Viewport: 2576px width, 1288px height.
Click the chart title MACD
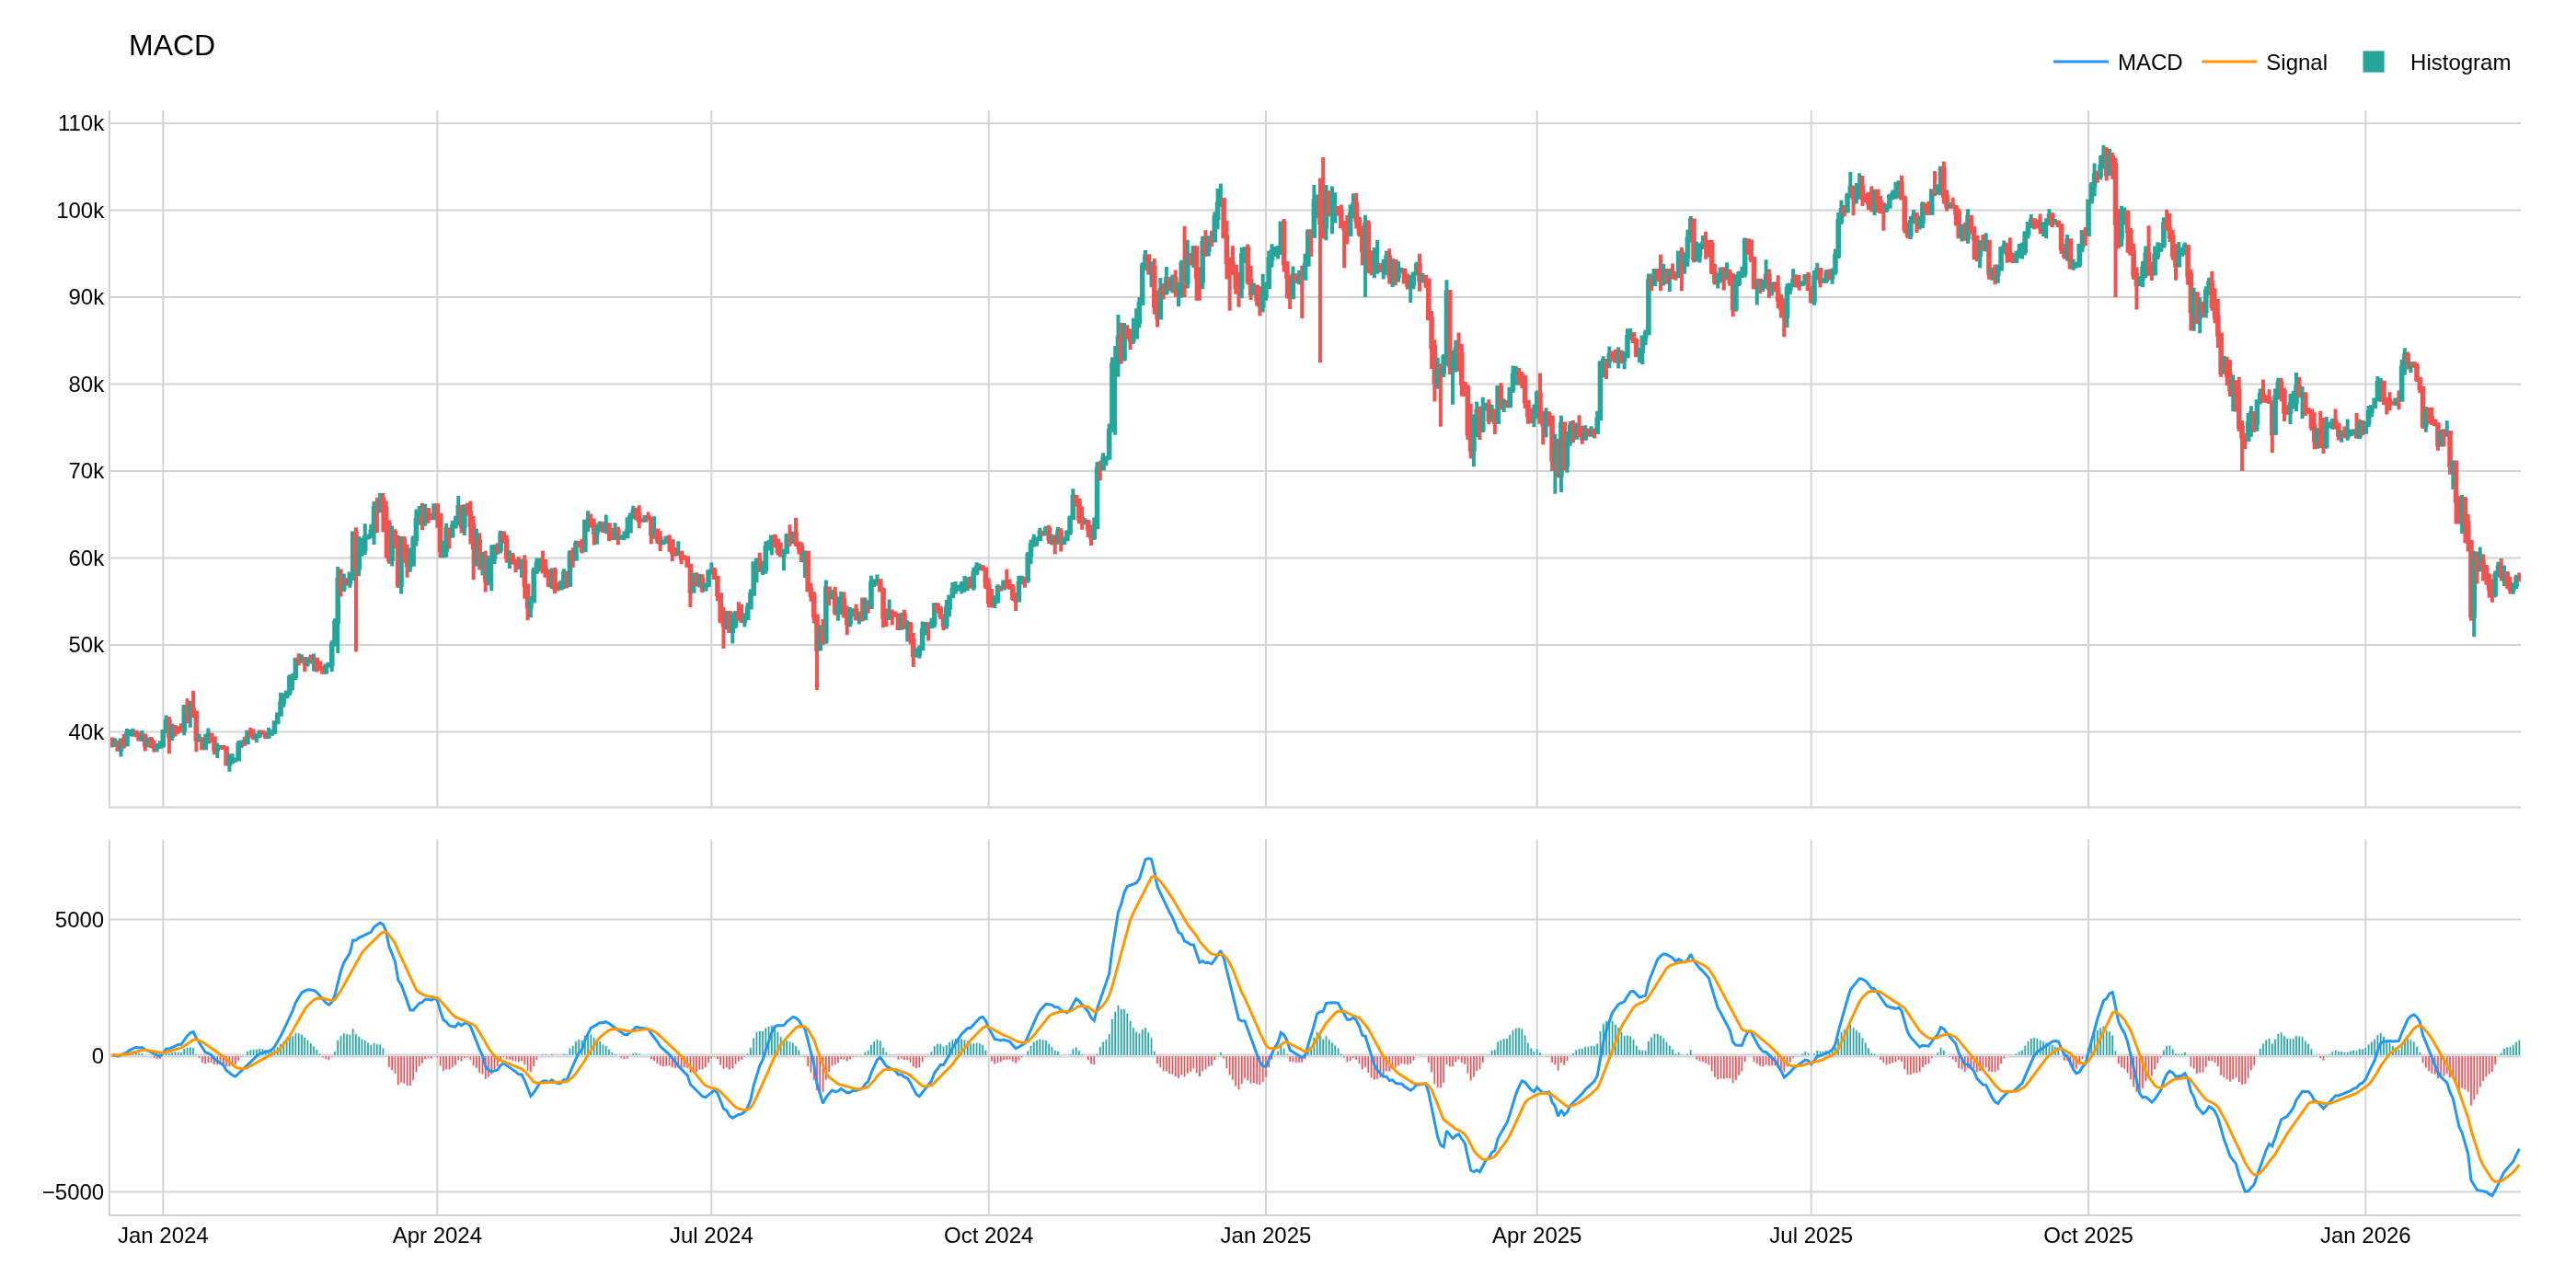[171, 44]
